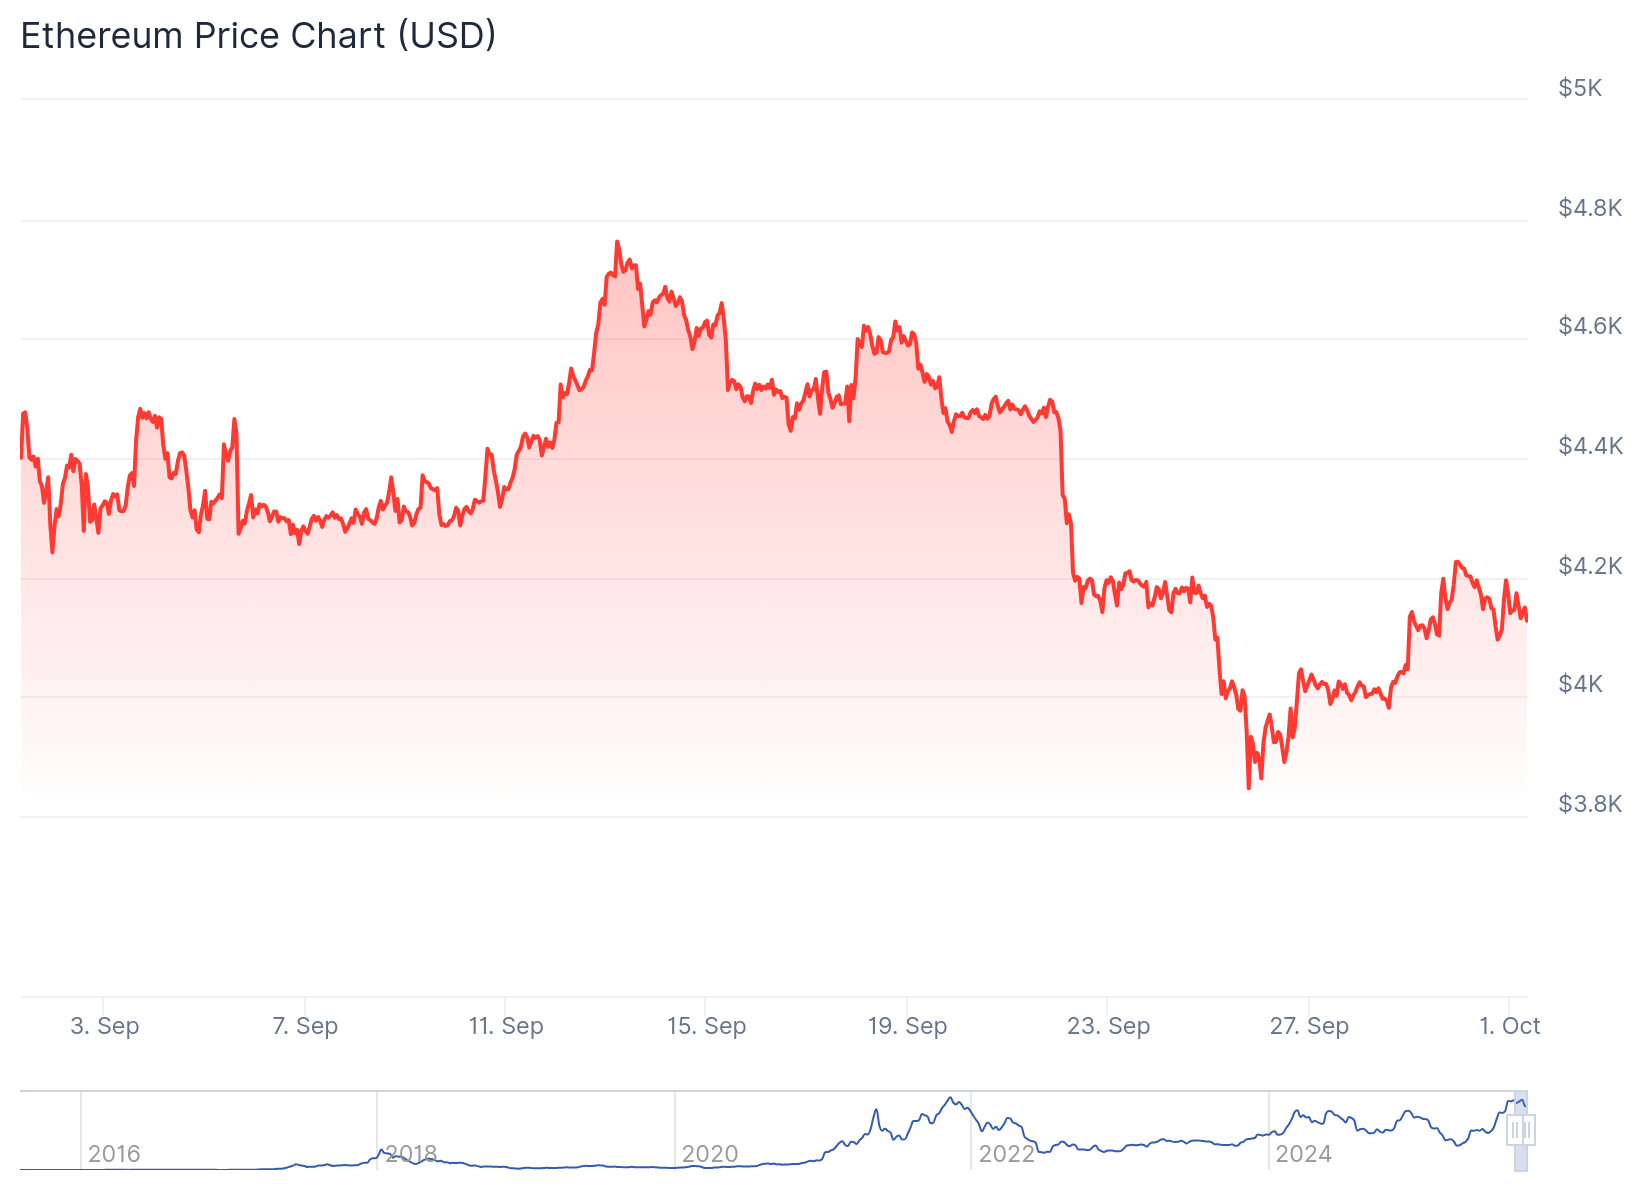Click the $5K price axis label
The image size is (1644, 1200).
[1580, 88]
